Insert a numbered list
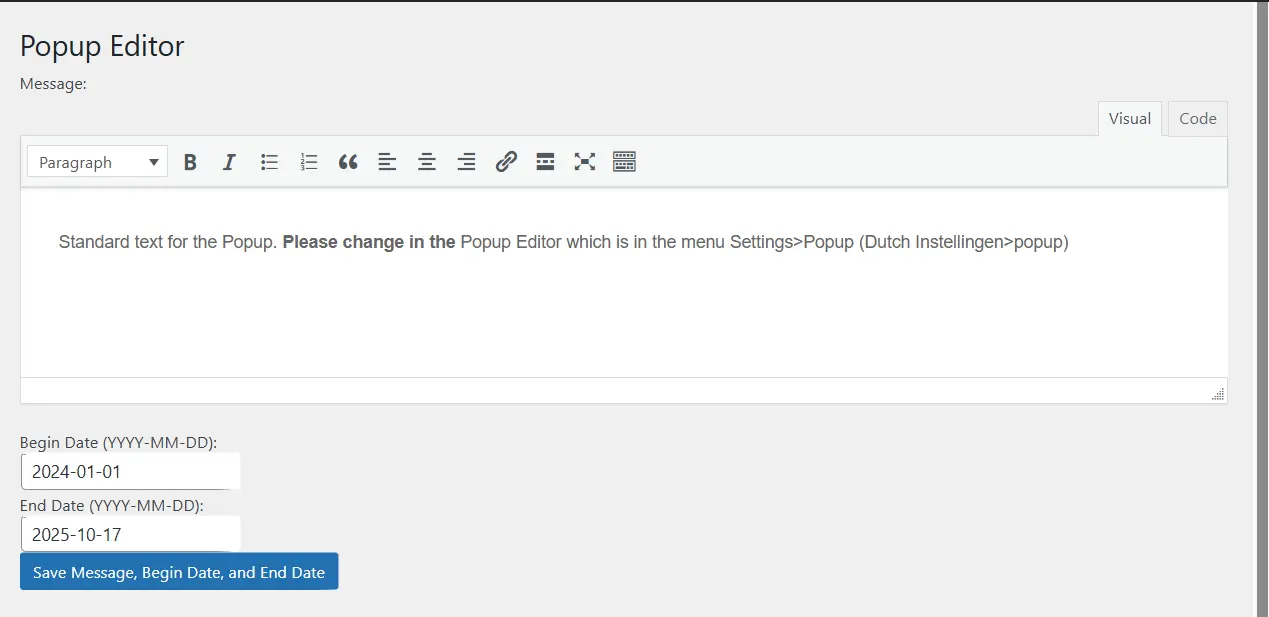The height and width of the screenshot is (617, 1269). (x=308, y=161)
